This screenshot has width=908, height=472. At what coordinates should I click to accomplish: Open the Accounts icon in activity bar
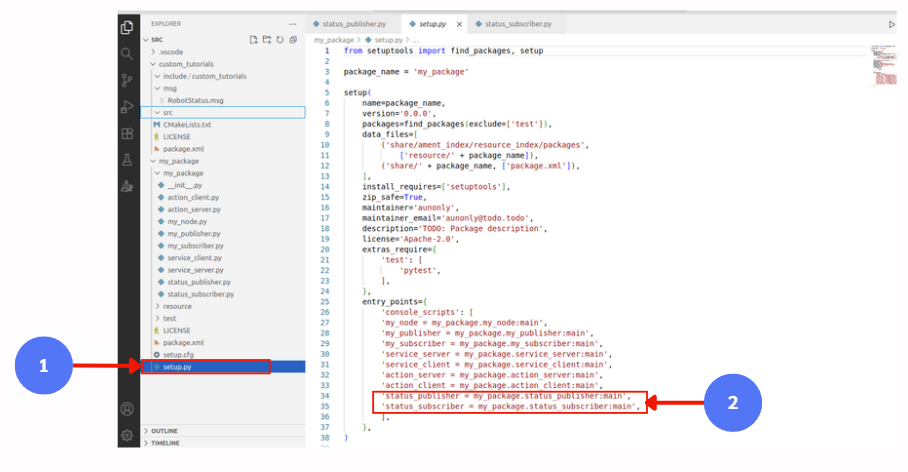[x=127, y=408]
